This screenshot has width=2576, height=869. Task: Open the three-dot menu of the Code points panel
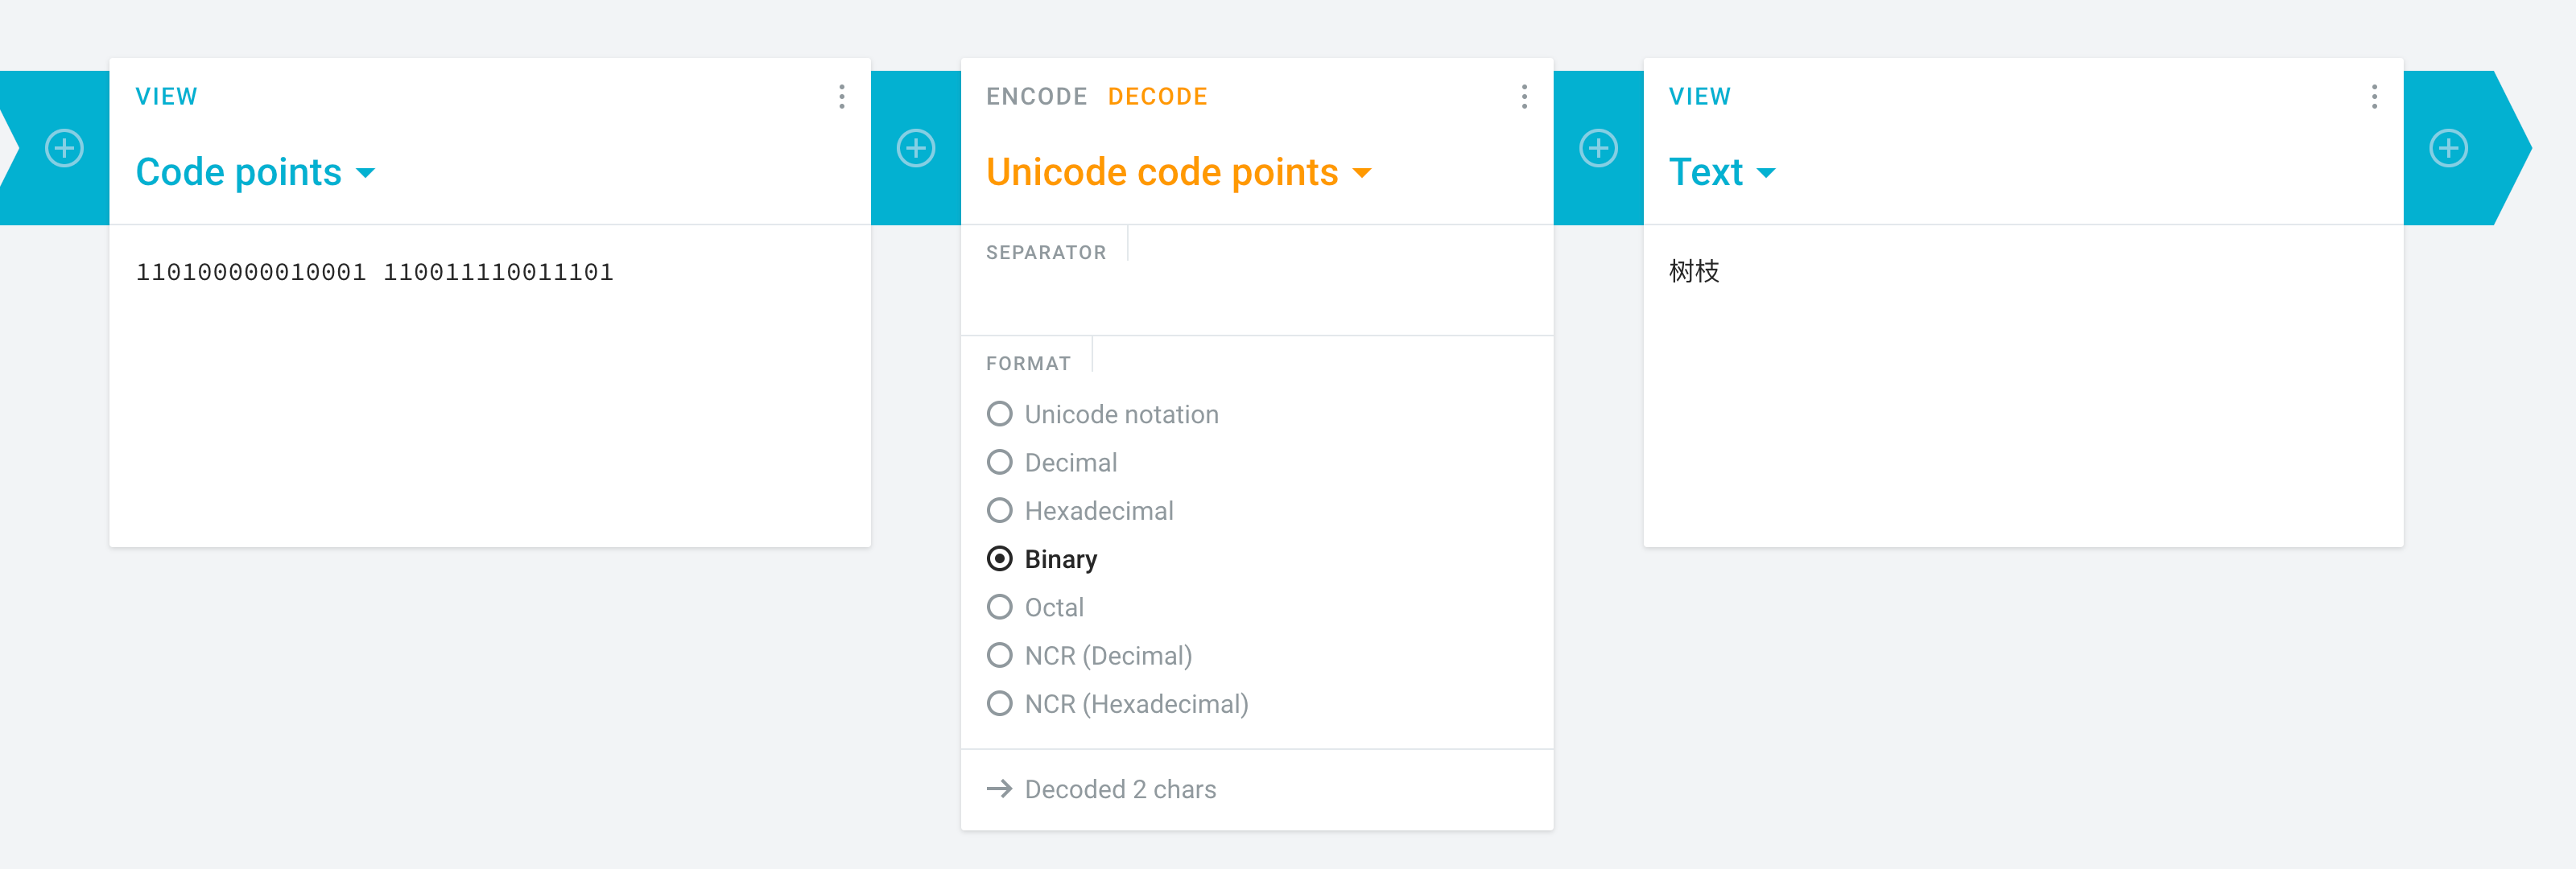tap(842, 96)
